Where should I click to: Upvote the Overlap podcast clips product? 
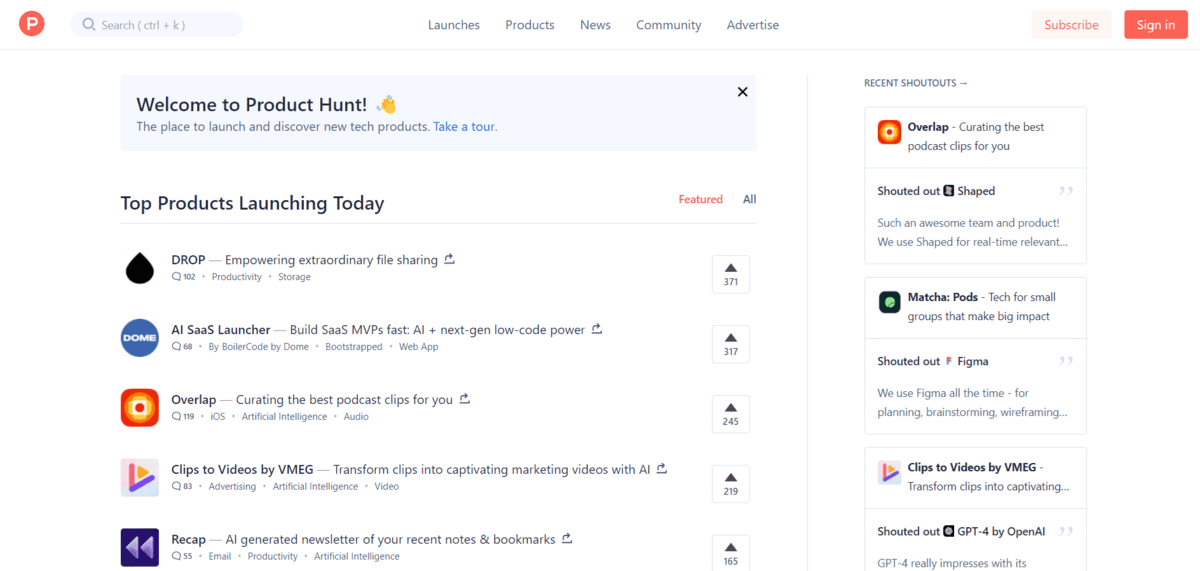[x=730, y=414]
